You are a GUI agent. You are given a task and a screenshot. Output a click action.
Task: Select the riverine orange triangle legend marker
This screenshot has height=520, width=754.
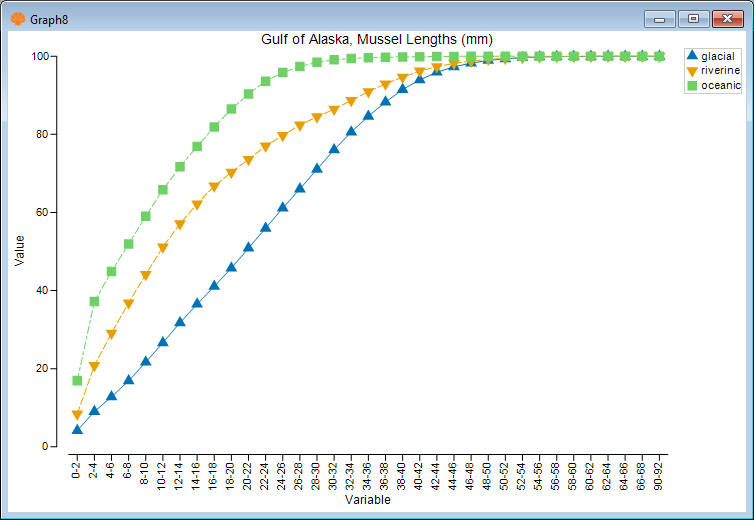pyautogui.click(x=691, y=71)
